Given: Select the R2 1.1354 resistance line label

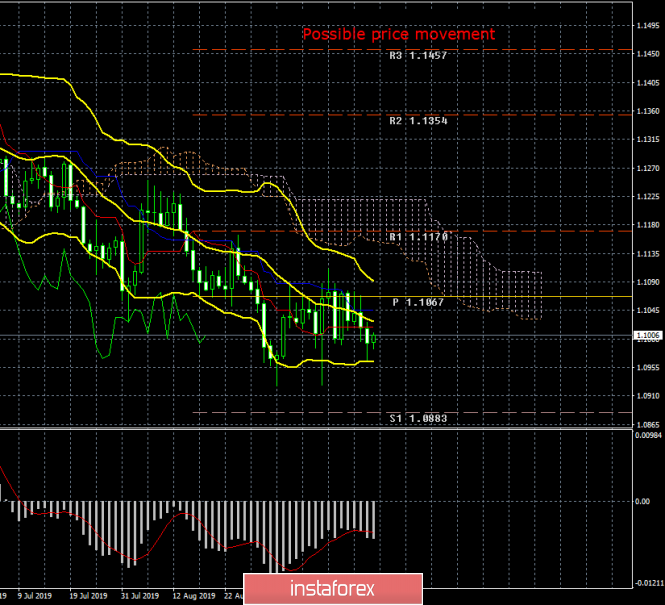Looking at the screenshot, I should 418,120.
